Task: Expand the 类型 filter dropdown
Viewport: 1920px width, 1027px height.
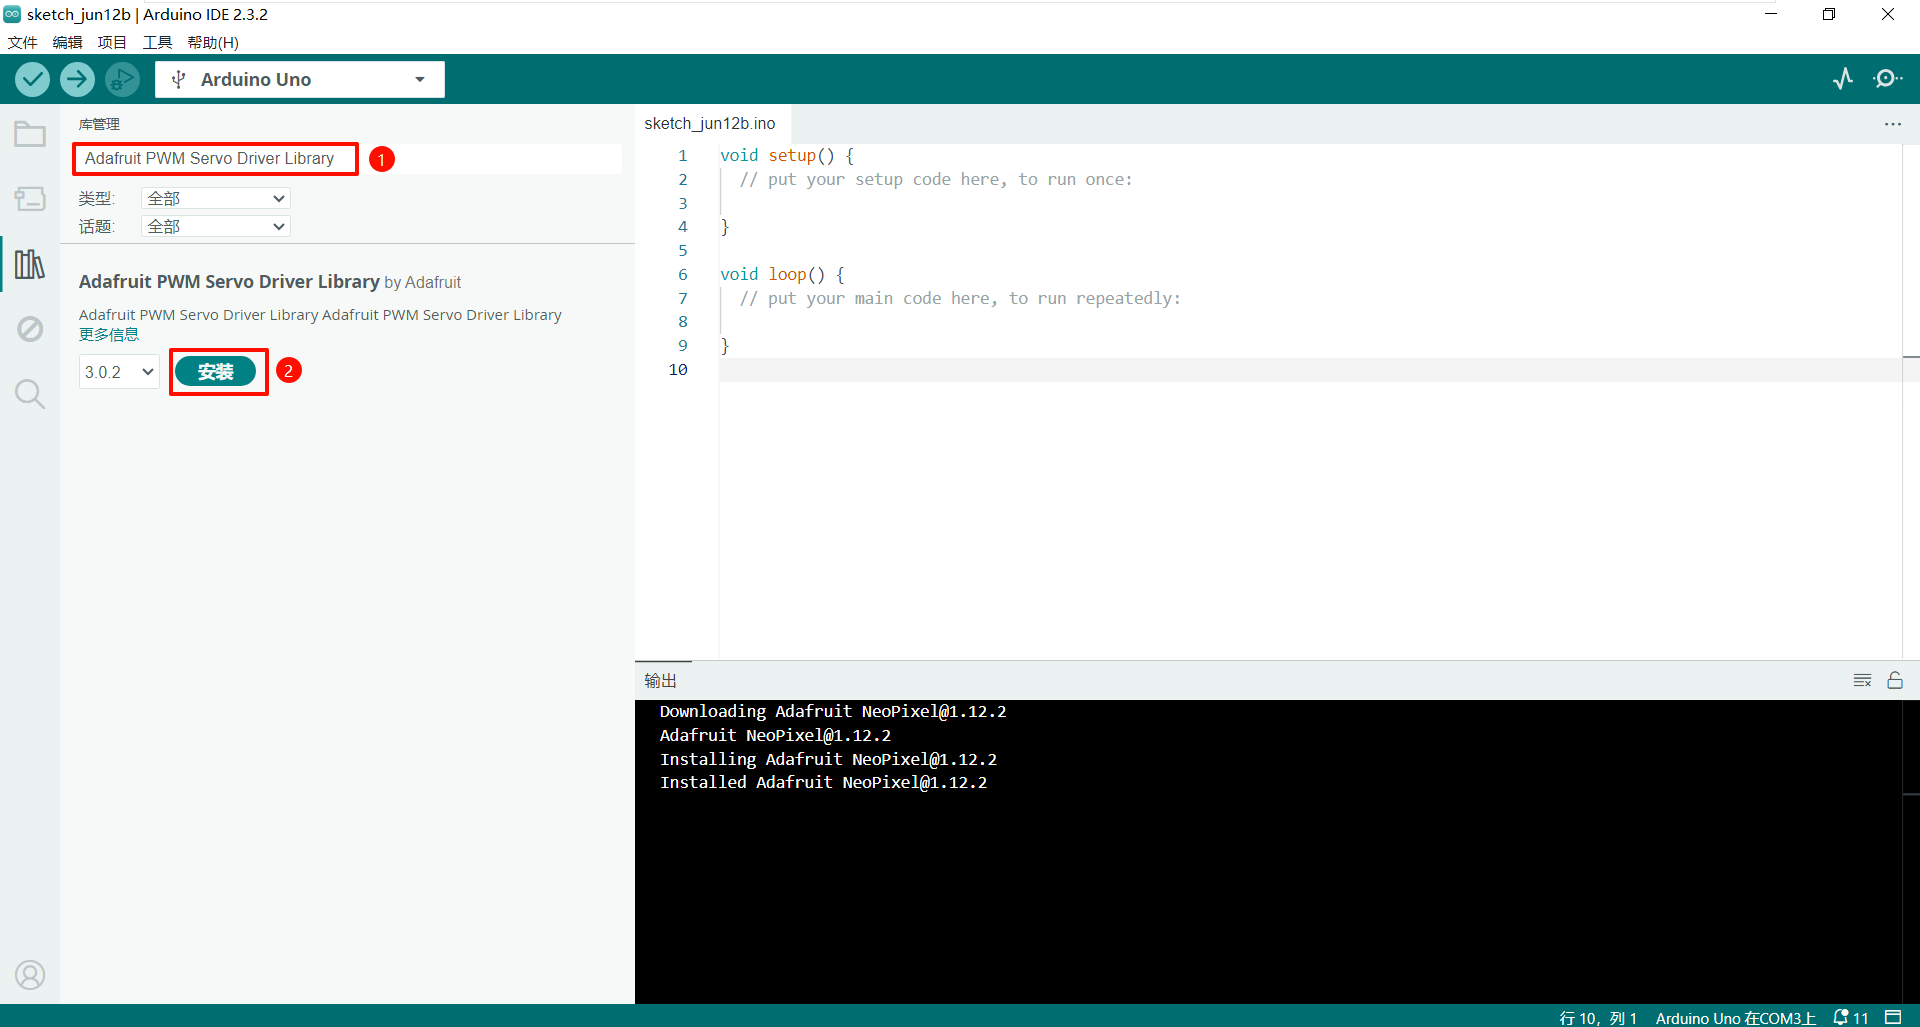Action: 216,198
